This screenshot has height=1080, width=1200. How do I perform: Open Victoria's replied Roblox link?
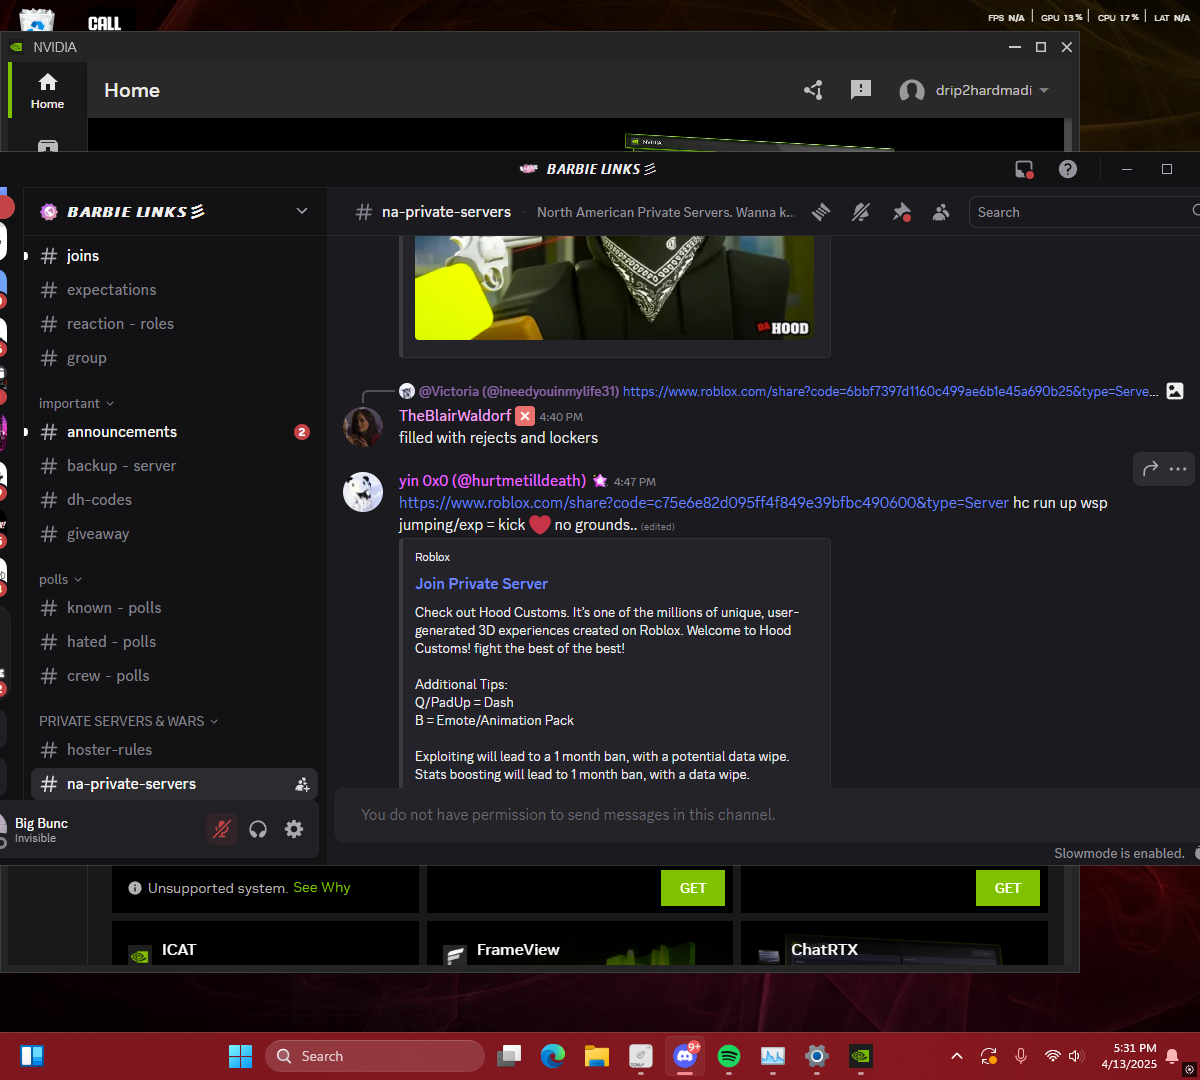coord(891,391)
